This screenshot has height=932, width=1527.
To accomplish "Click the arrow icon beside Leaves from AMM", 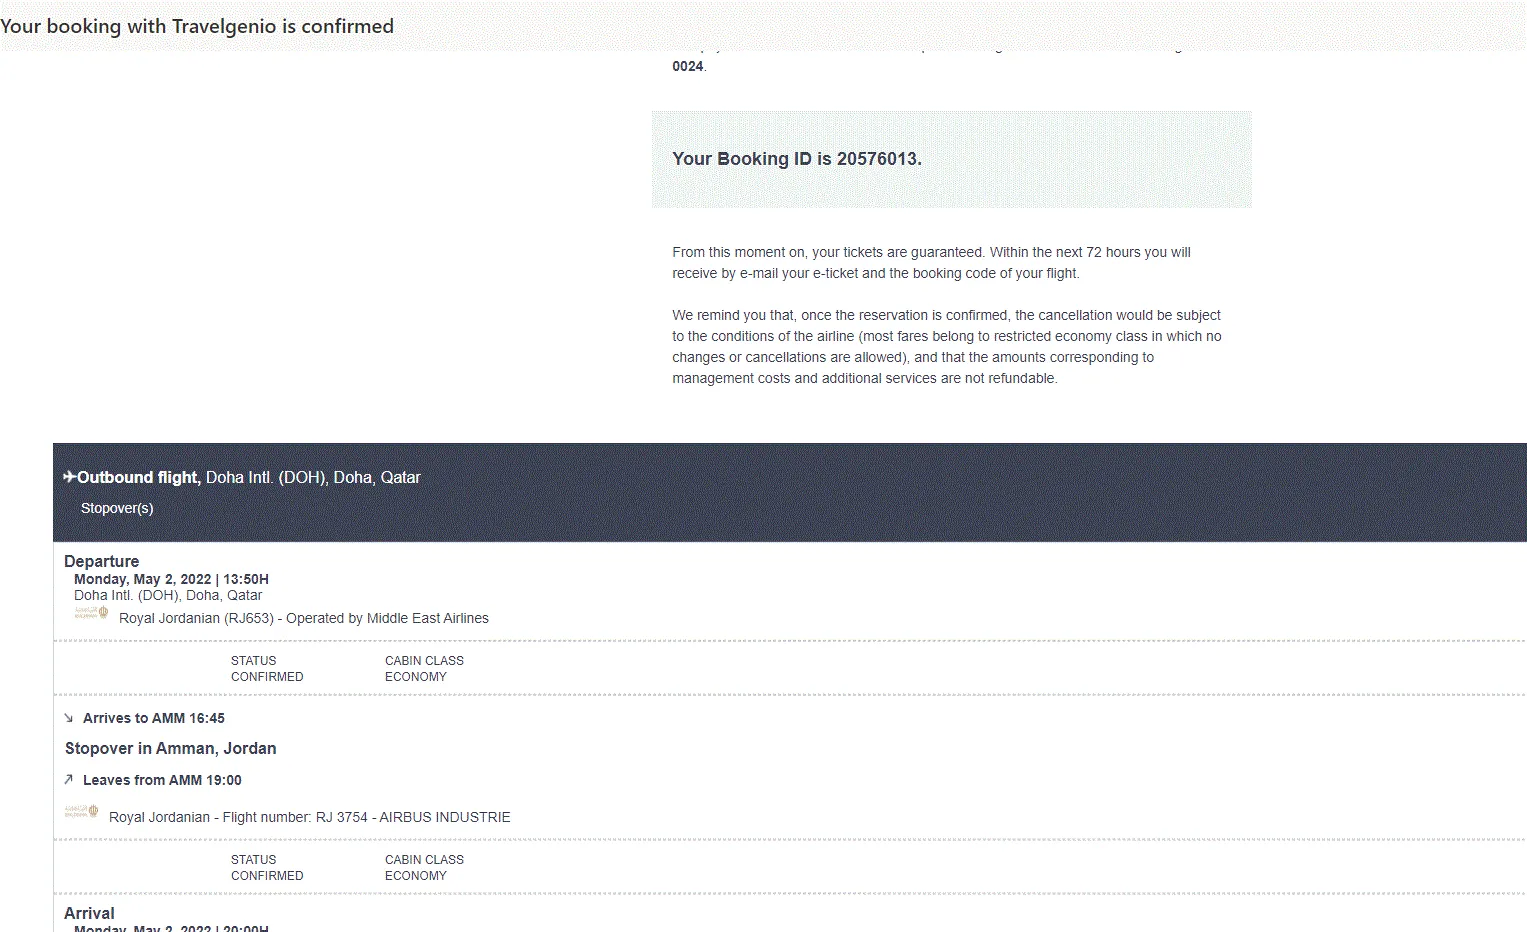I will coord(69,779).
